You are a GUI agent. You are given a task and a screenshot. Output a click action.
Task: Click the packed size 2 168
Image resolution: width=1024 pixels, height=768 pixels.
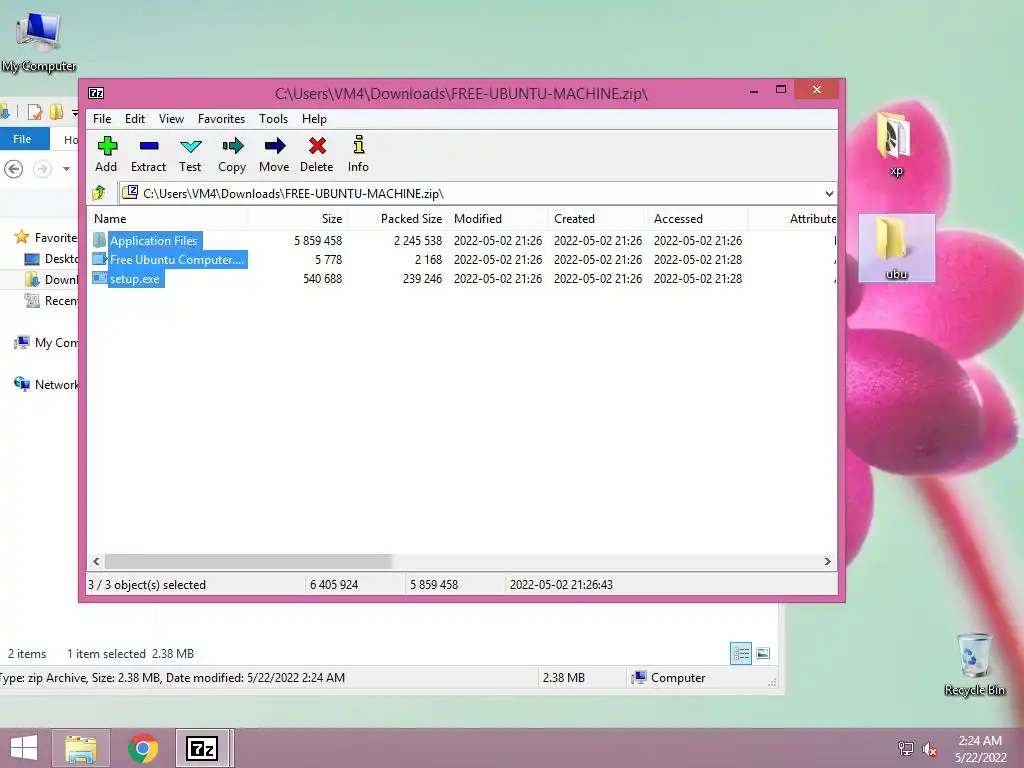(428, 259)
